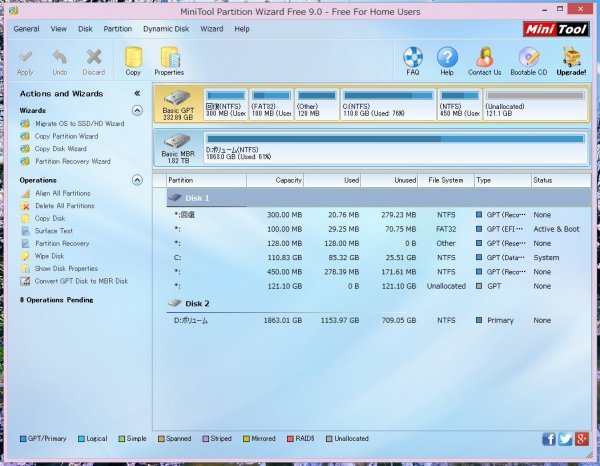Select the D: row with 1863.01 GB
600x466 pixels.
(x=378, y=320)
